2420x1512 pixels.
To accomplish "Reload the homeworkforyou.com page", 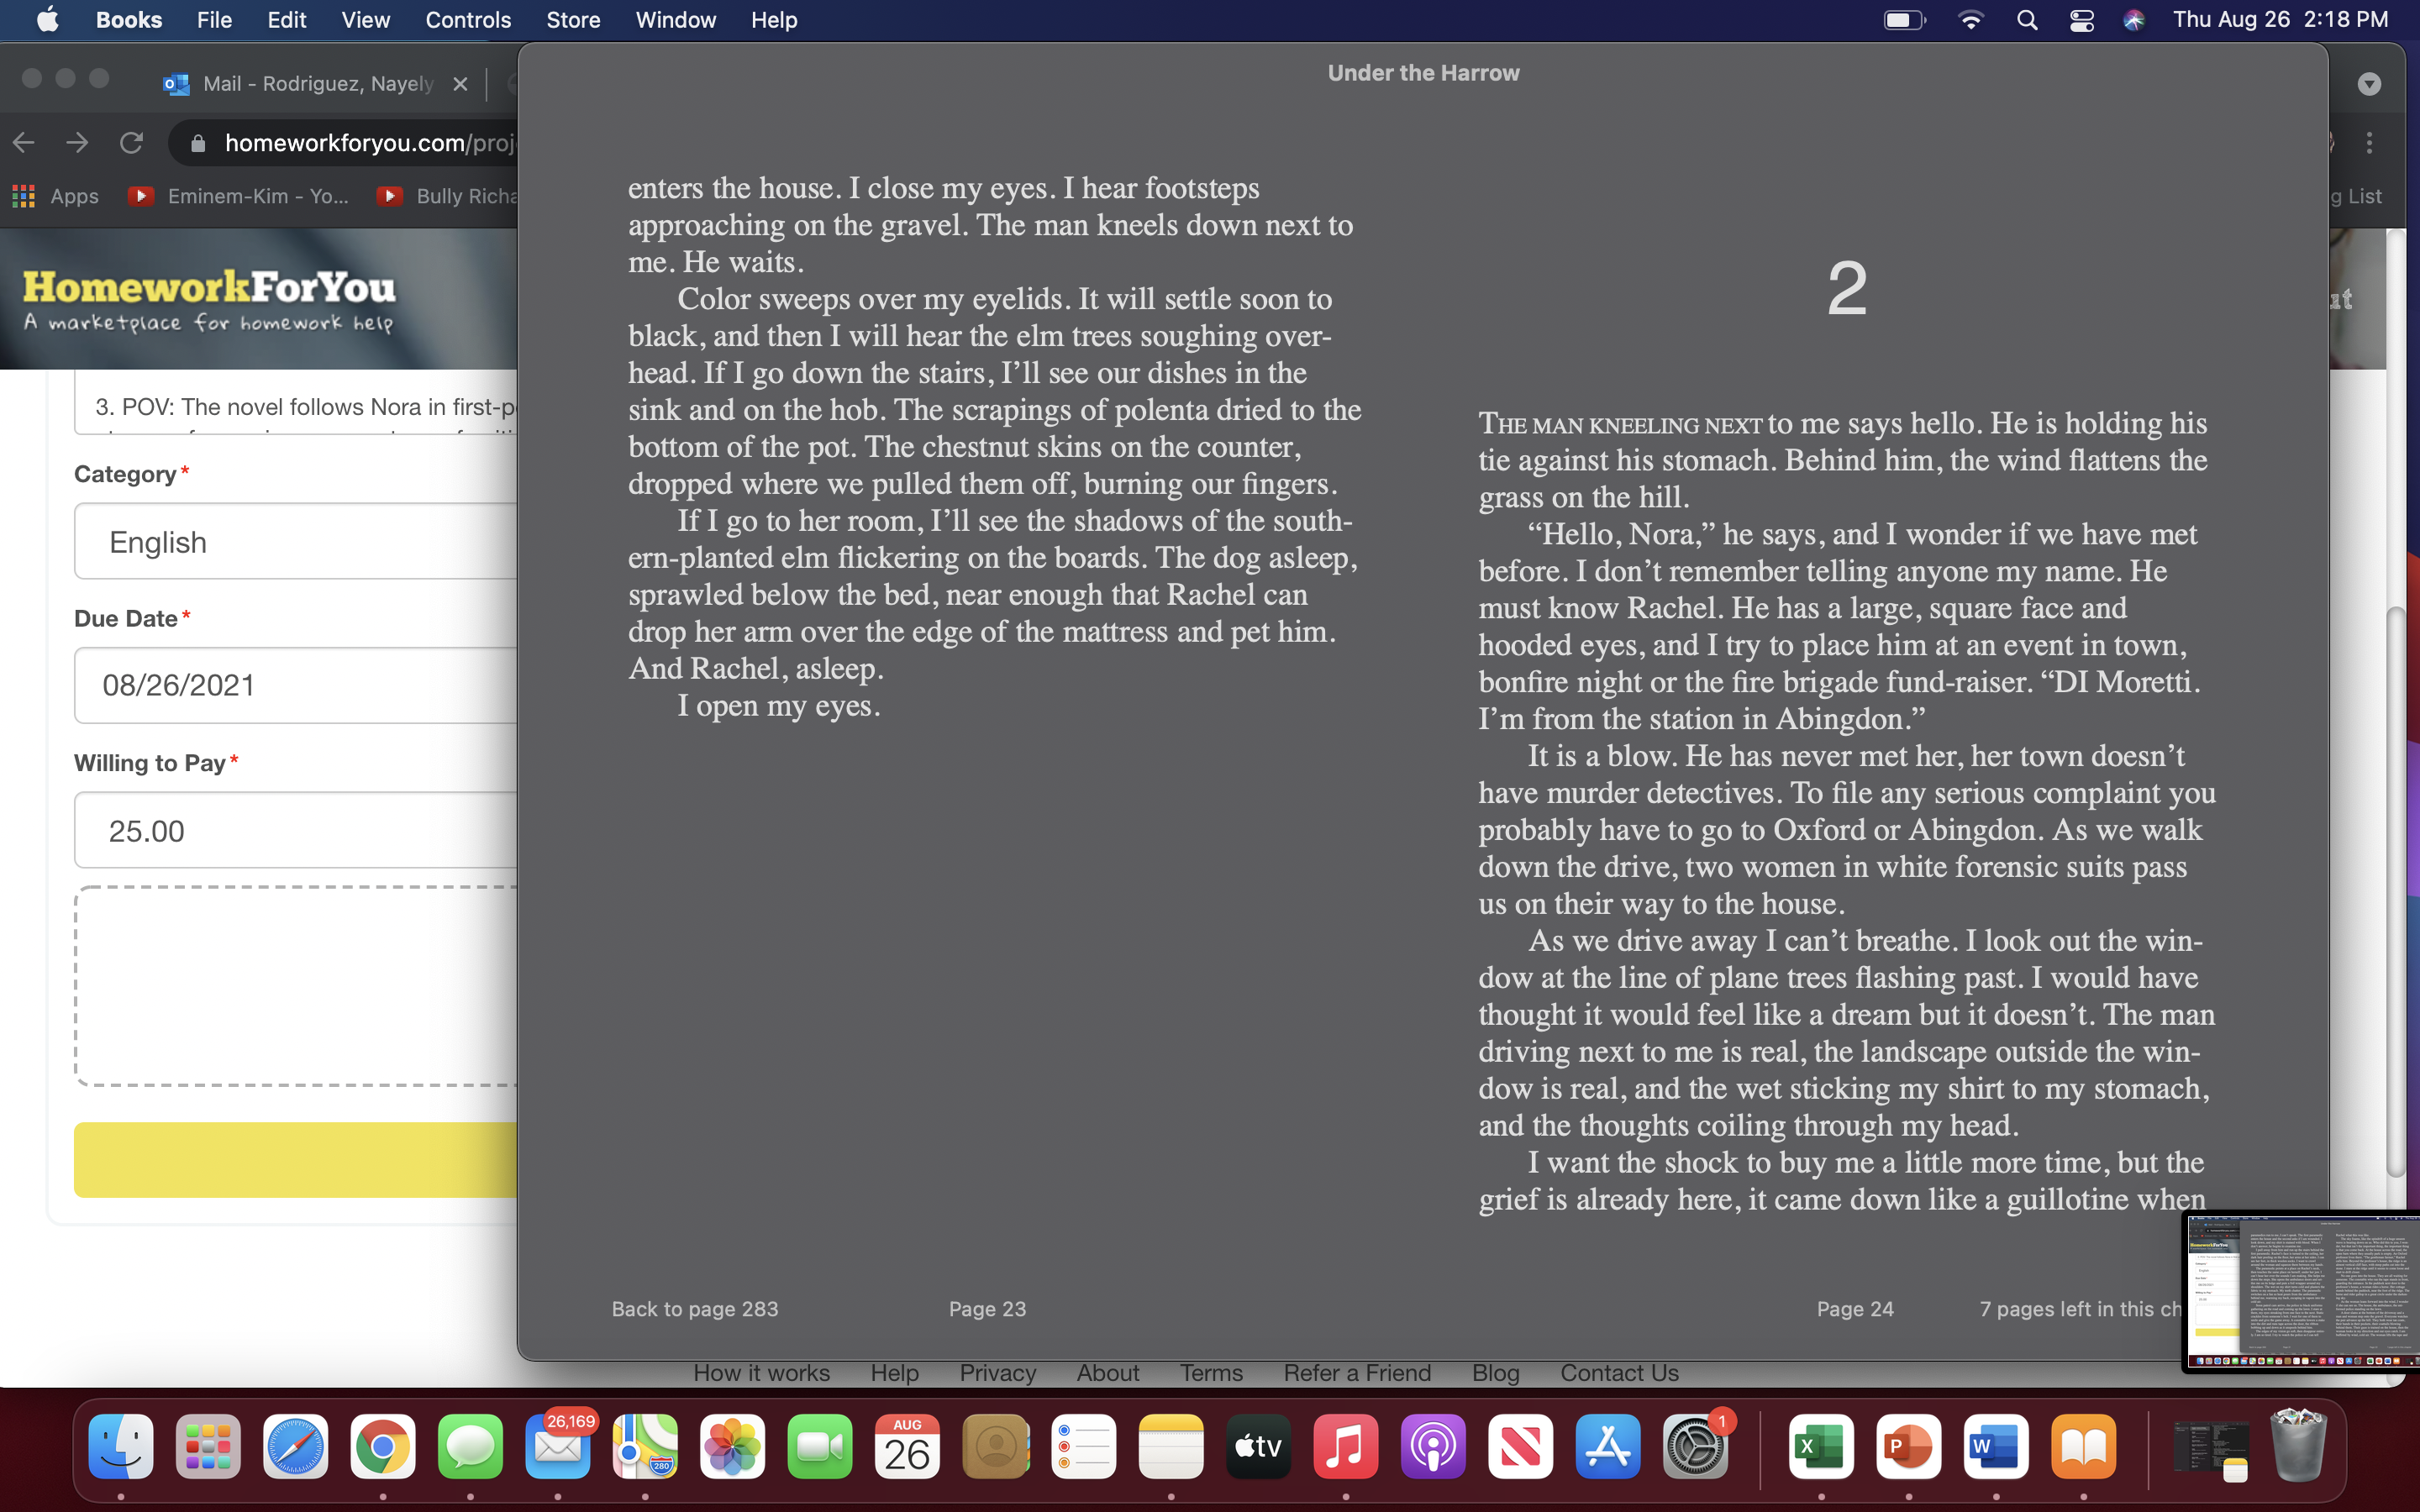I will 131,143.
